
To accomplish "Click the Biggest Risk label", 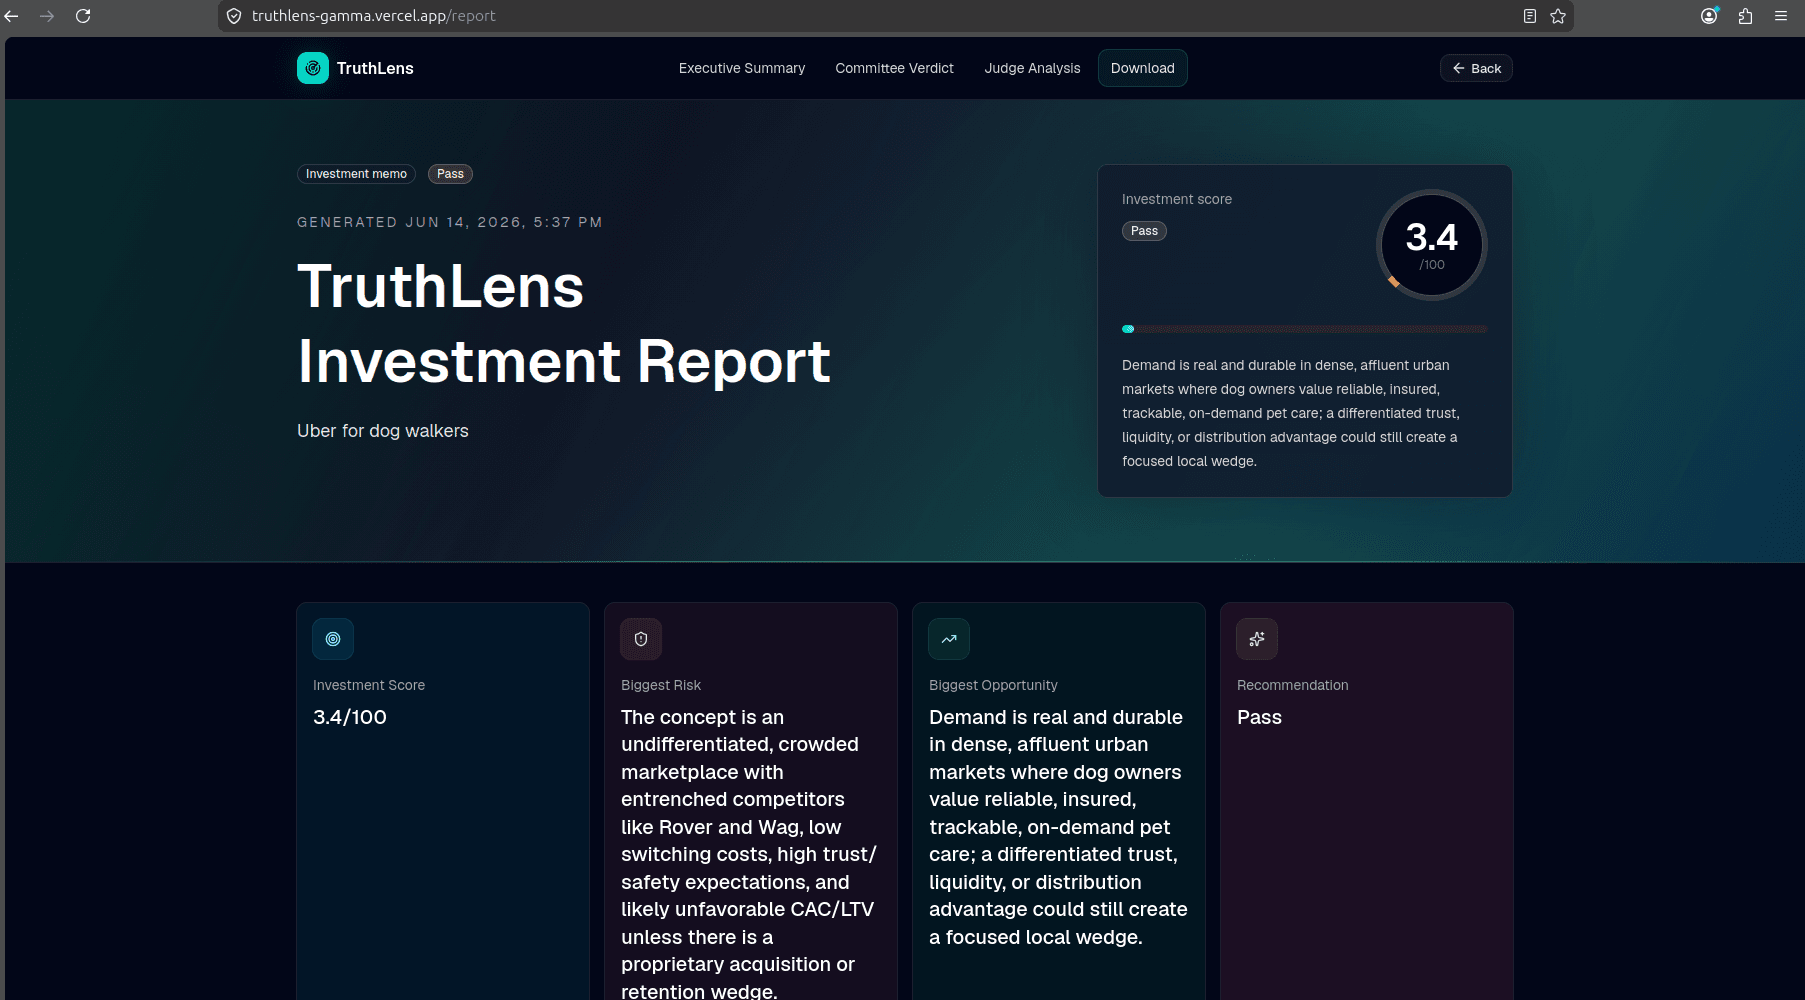I will click(x=661, y=685).
